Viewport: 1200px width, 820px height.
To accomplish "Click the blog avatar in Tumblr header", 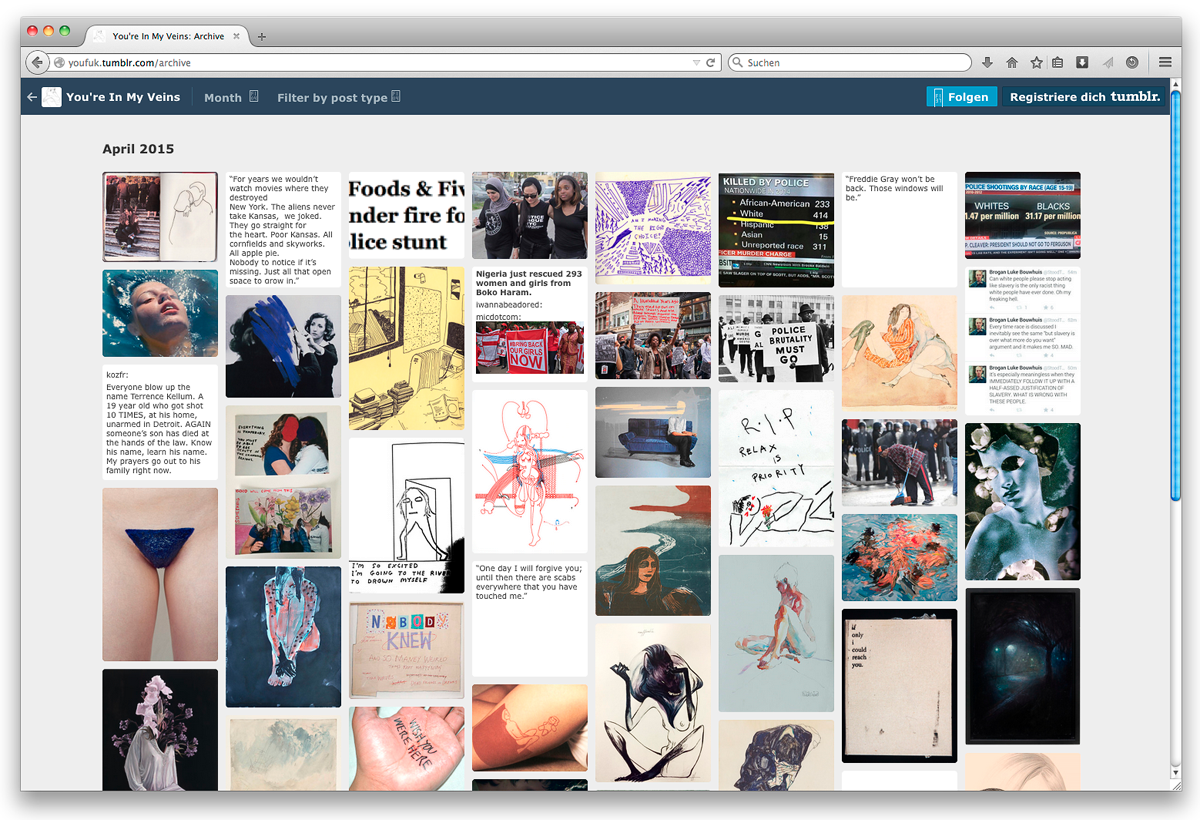I will tap(51, 97).
